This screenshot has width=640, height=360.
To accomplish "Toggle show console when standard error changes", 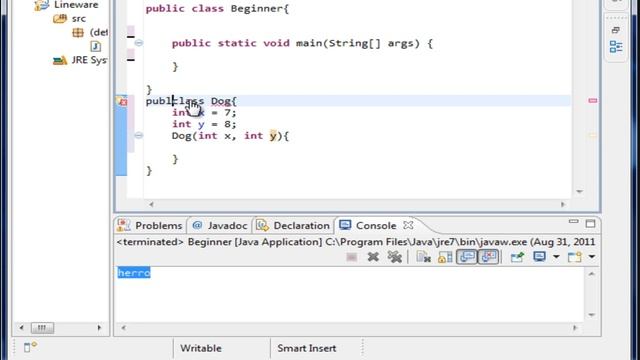I will coord(488,257).
